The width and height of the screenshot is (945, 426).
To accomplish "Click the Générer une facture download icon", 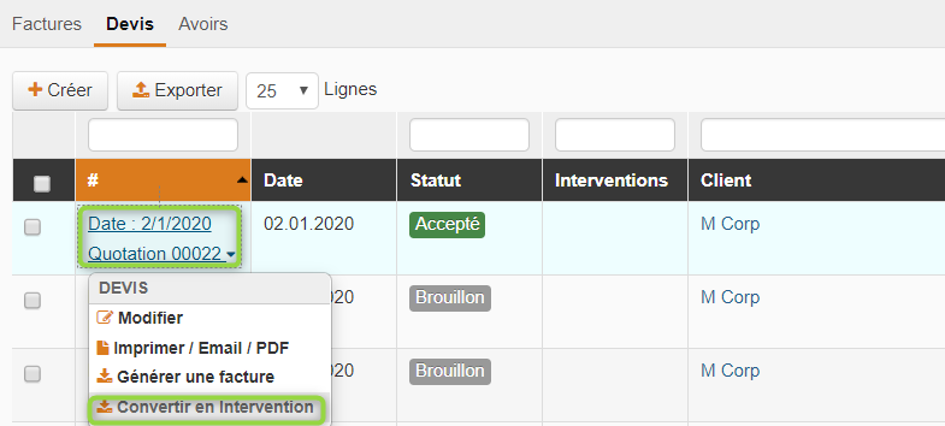I will (104, 377).
